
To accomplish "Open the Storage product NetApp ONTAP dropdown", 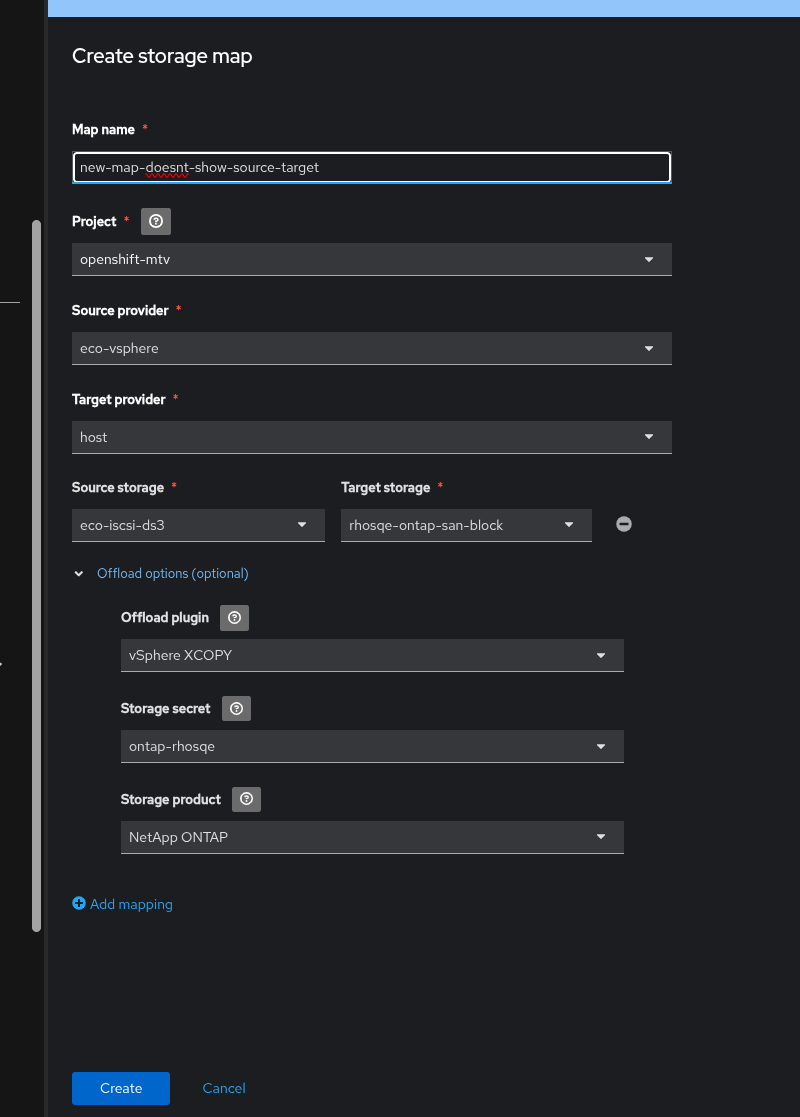I will tap(371, 837).
